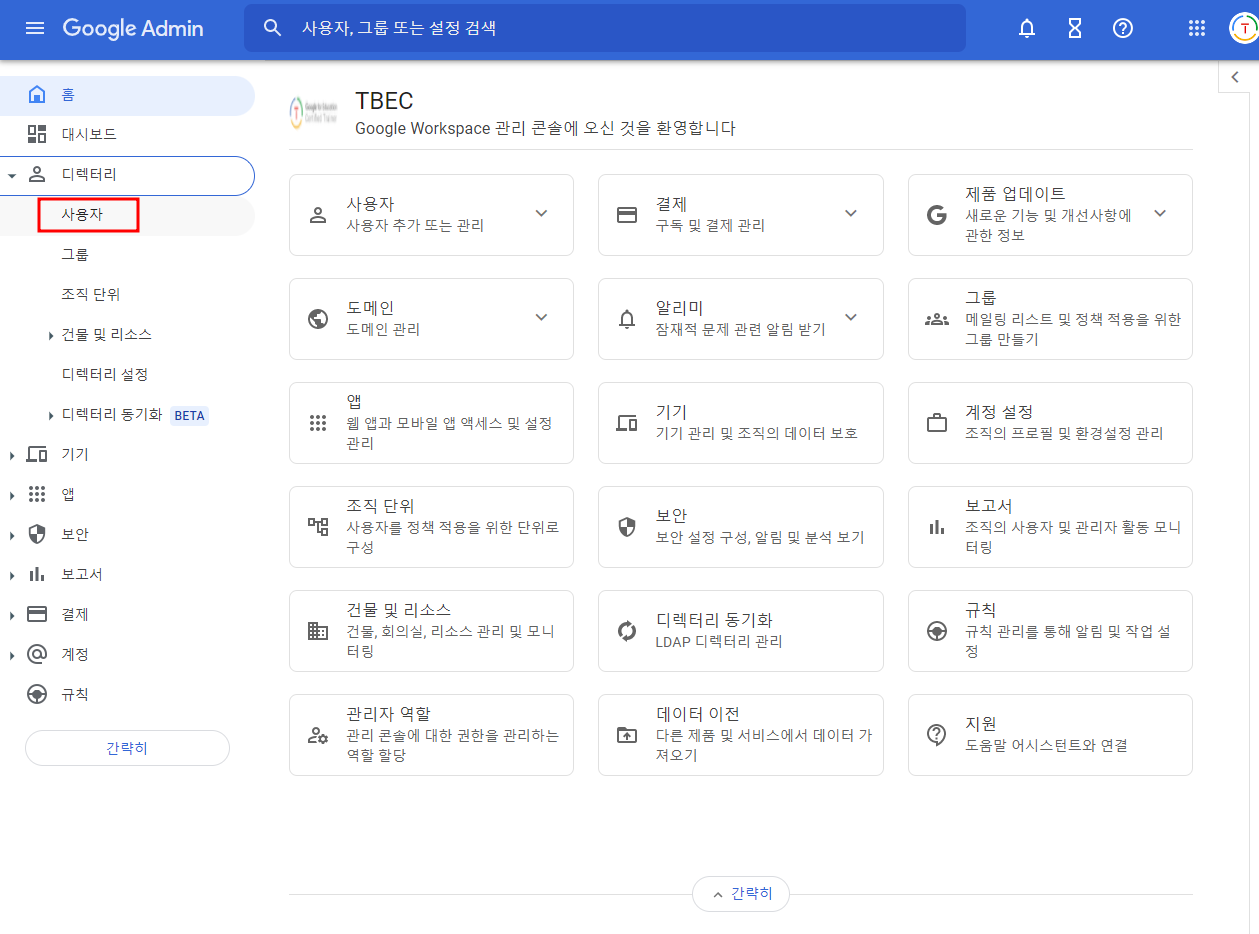Open the 조직 단위 card

pos(431,527)
